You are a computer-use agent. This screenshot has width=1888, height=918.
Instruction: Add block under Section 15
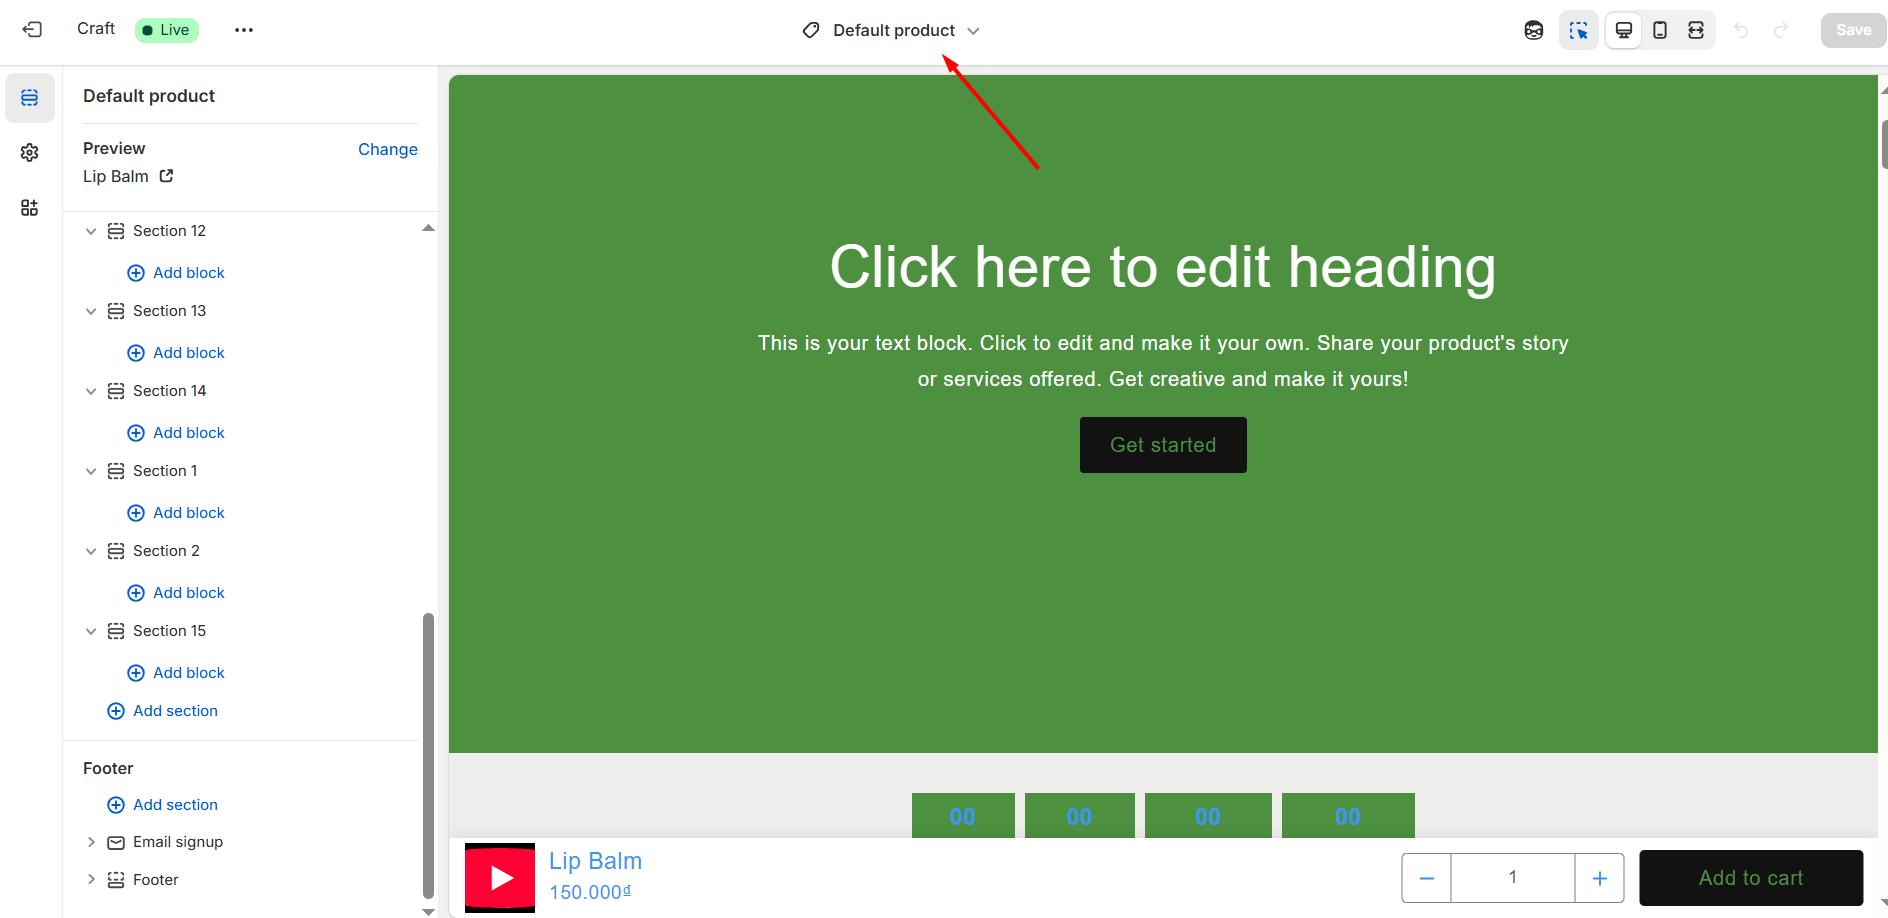coord(176,673)
